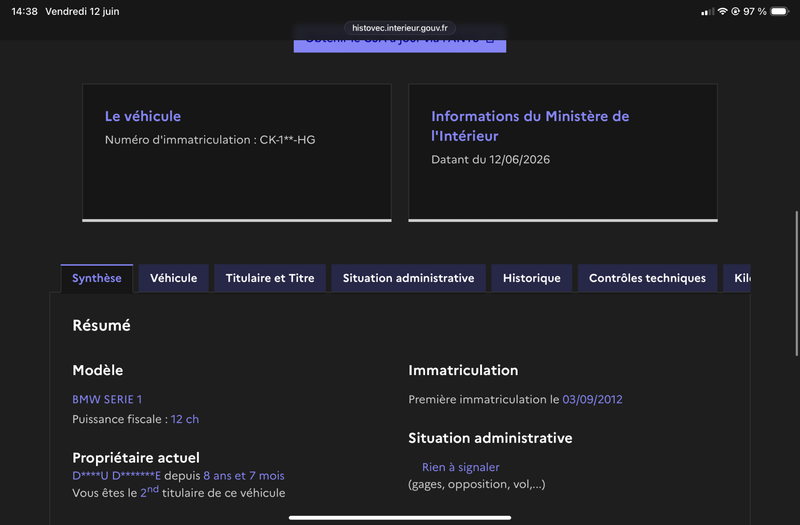Click the 8 ans et 7 mois duration
Image resolution: width=800 pixels, height=525 pixels.
244,476
